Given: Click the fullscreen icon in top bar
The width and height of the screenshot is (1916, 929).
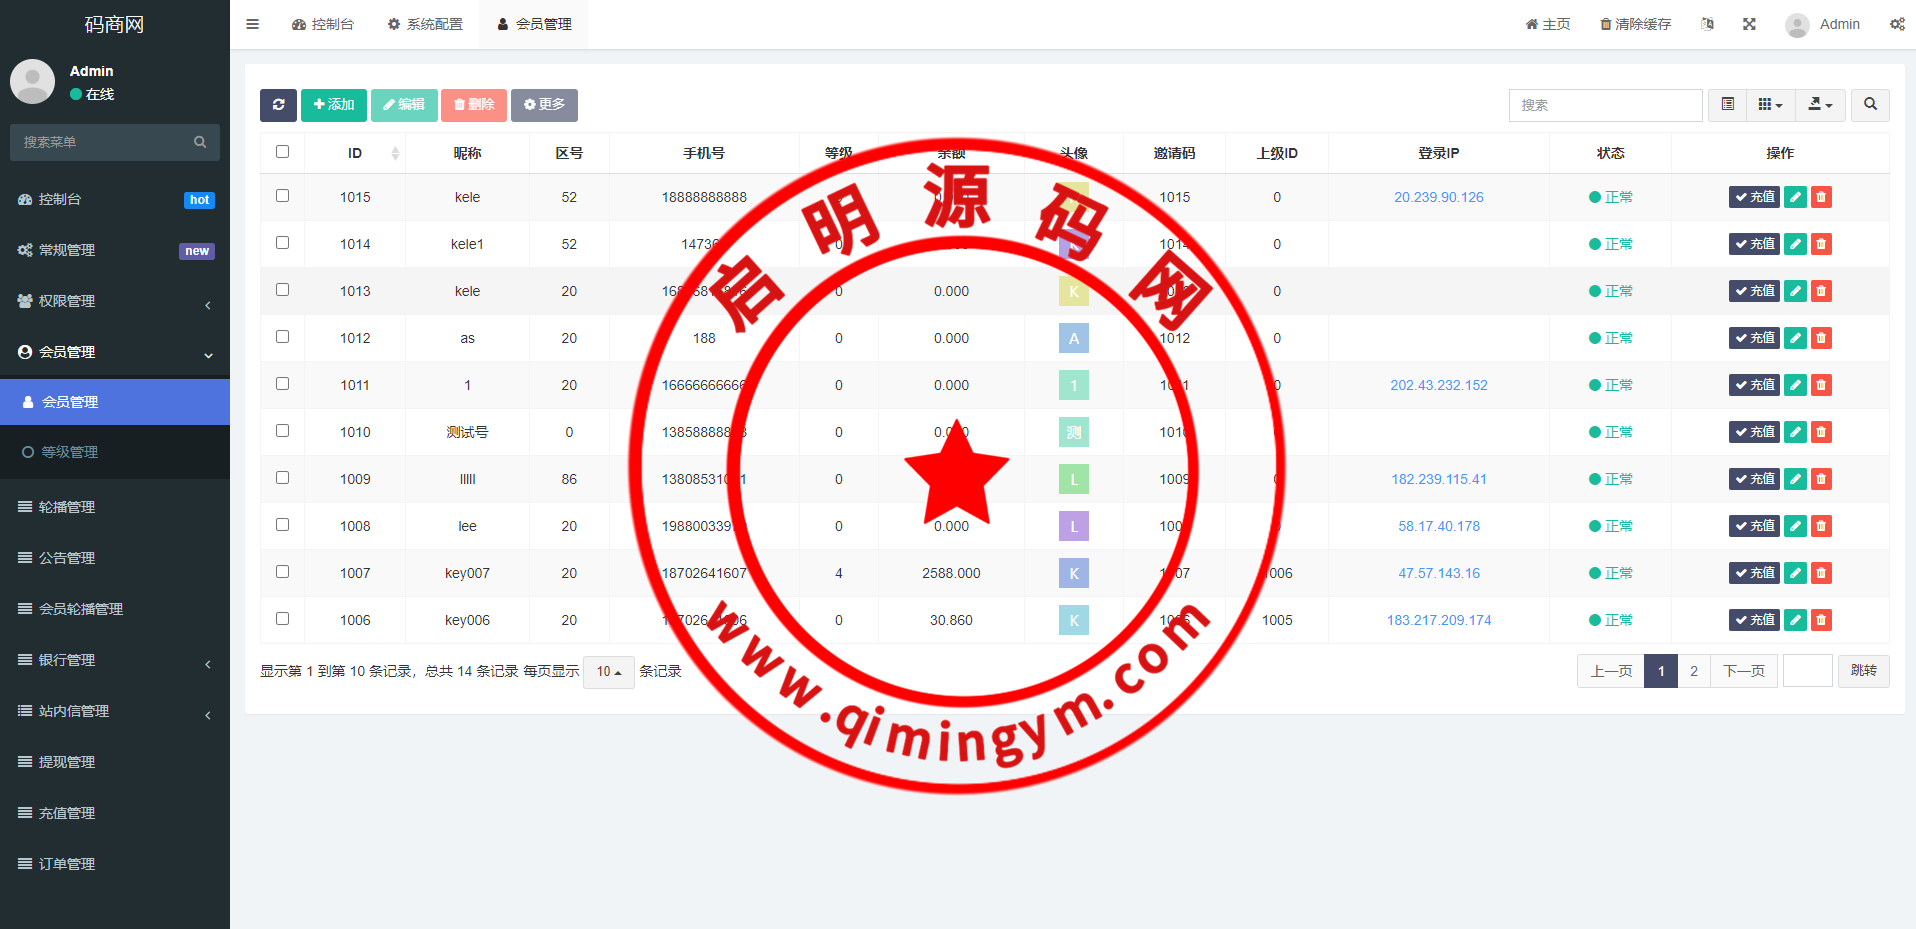Looking at the screenshot, I should click(x=1749, y=24).
